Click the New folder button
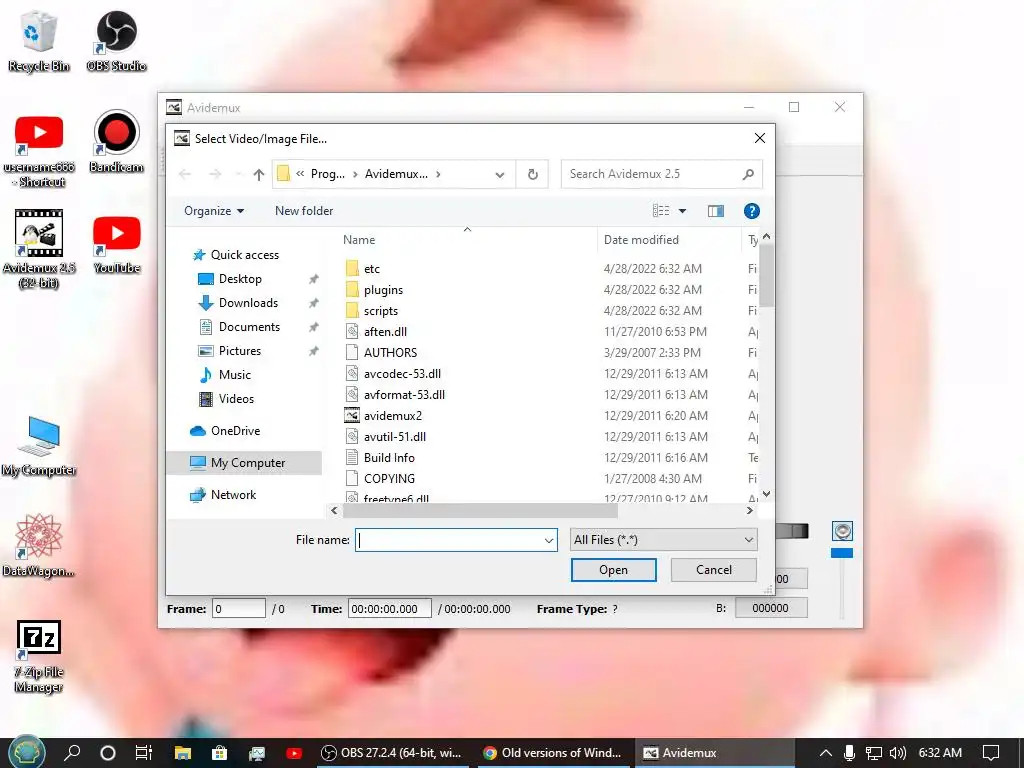The height and width of the screenshot is (768, 1024). [304, 211]
